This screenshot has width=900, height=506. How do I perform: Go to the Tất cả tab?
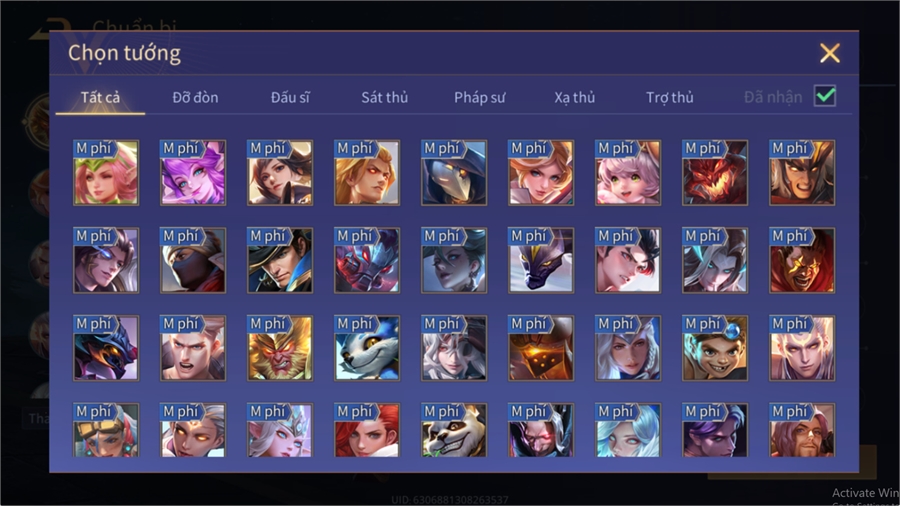(x=100, y=98)
